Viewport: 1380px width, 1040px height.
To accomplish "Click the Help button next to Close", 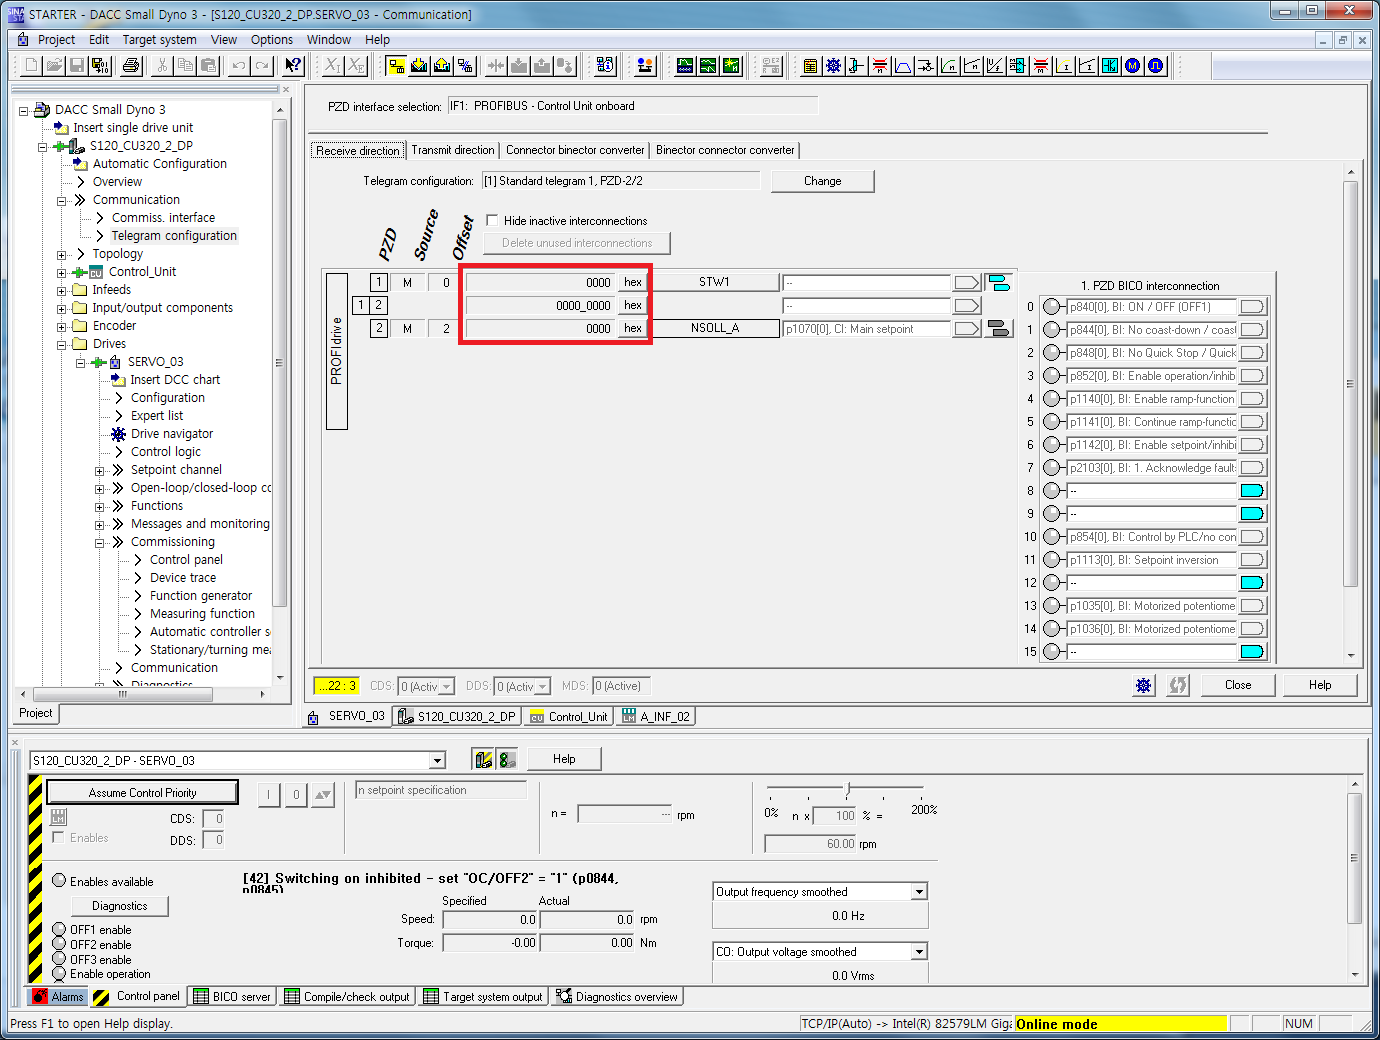I will pyautogui.click(x=1320, y=685).
